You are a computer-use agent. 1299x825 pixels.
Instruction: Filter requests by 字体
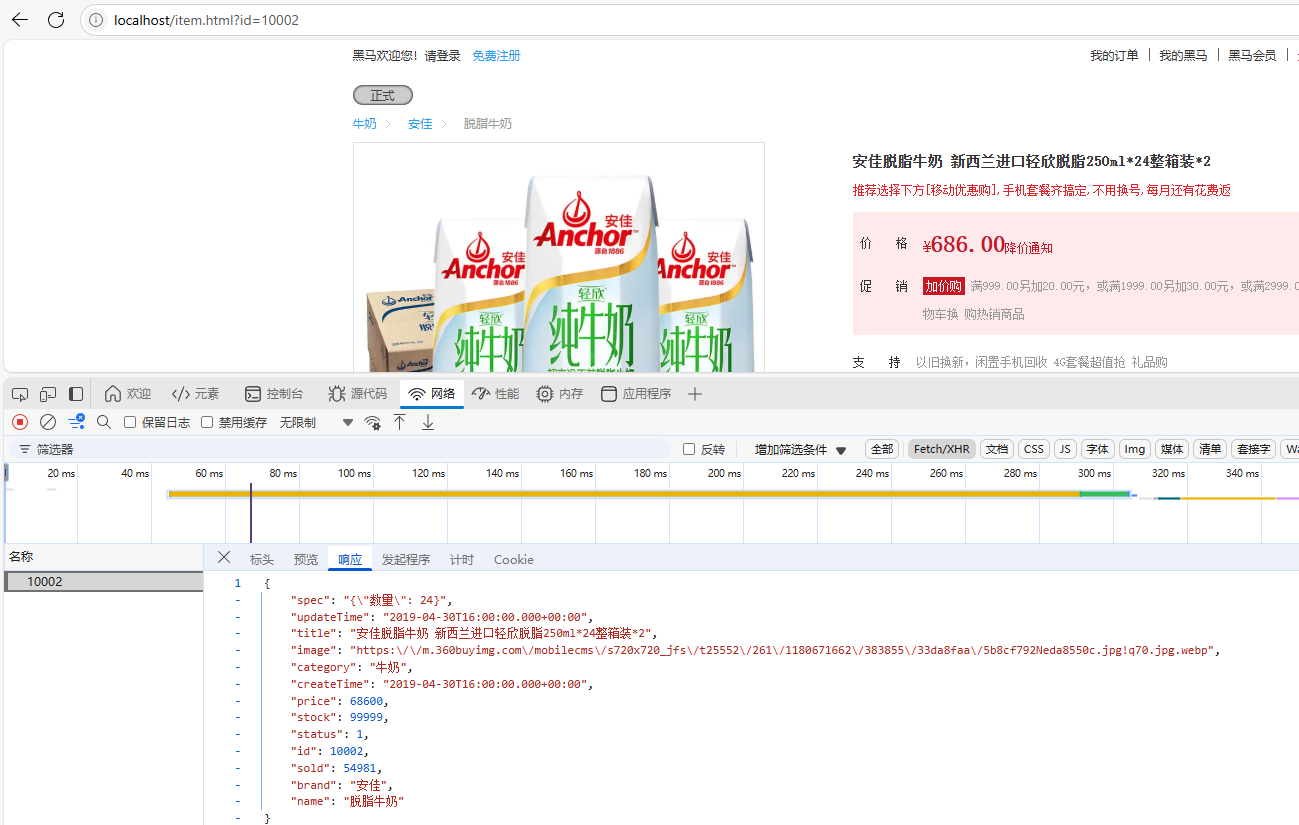coord(1098,450)
